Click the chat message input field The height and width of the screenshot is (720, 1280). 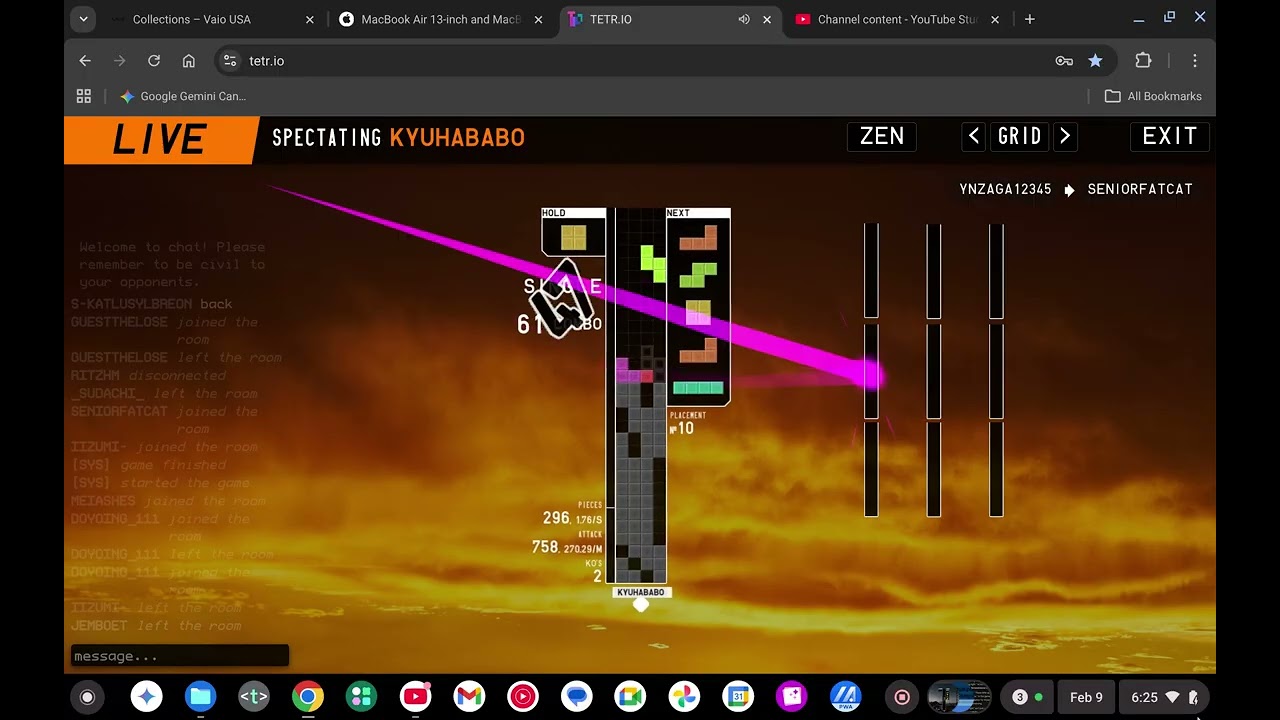[x=180, y=656]
